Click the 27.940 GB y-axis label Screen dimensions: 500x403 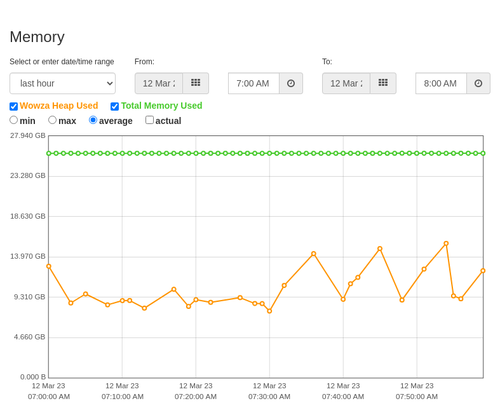click(x=28, y=135)
